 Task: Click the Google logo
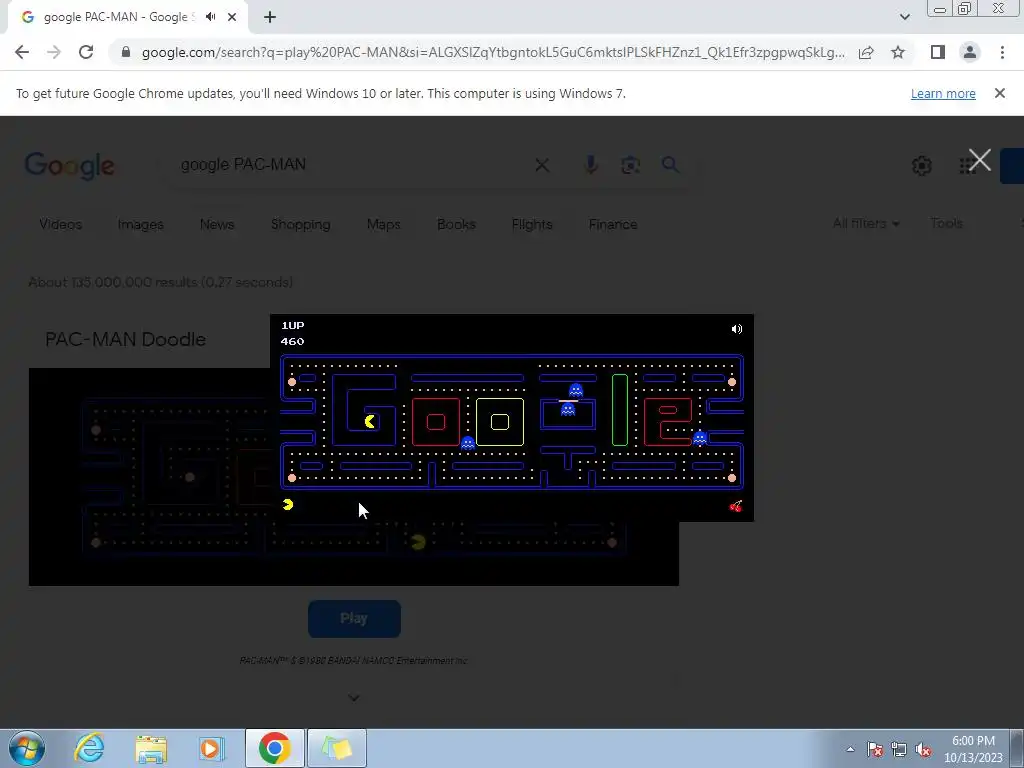coord(69,166)
